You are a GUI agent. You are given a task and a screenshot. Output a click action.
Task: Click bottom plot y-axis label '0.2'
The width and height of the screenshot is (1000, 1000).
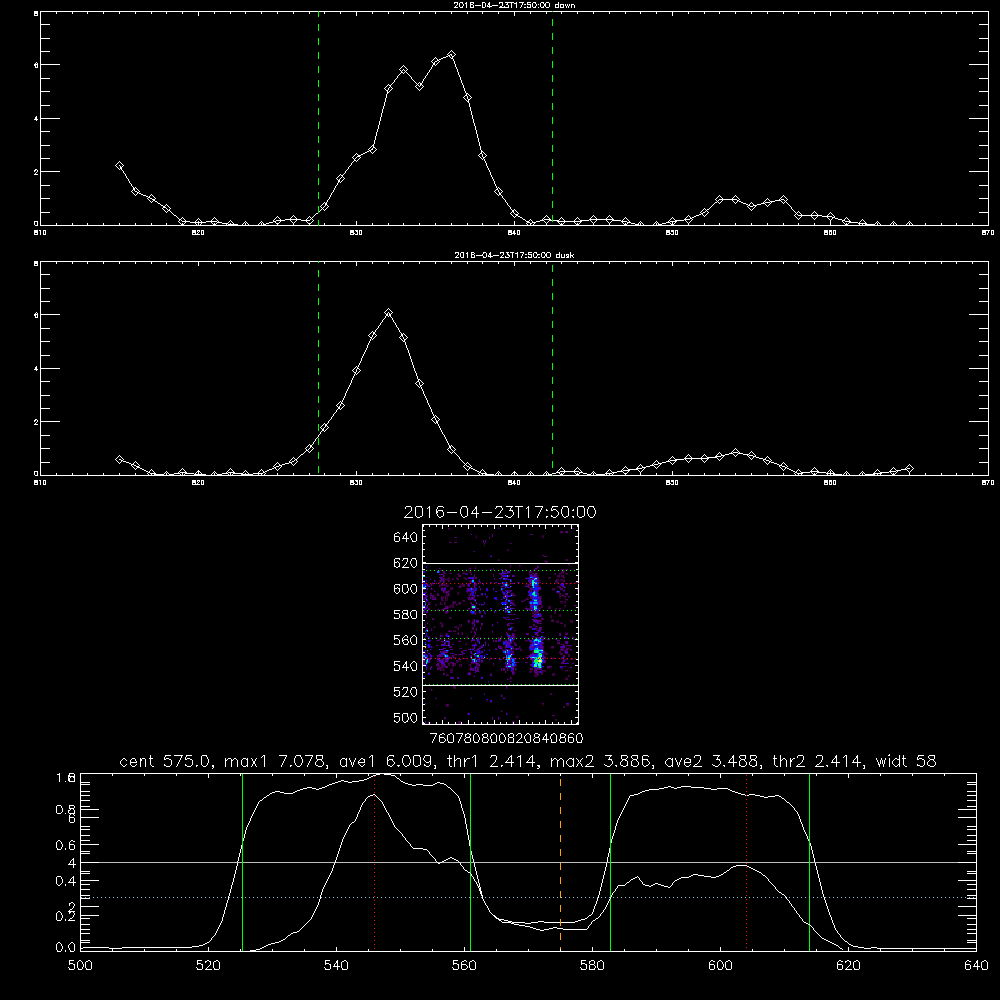tap(66, 916)
